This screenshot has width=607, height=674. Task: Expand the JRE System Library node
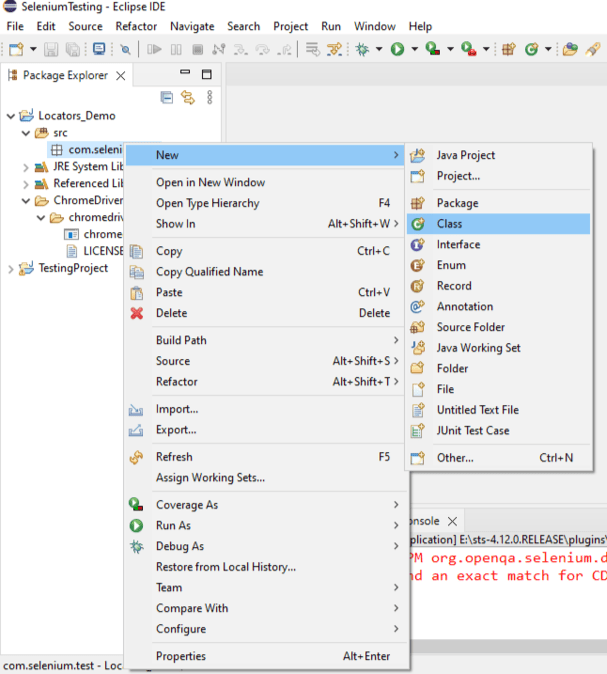(26, 167)
